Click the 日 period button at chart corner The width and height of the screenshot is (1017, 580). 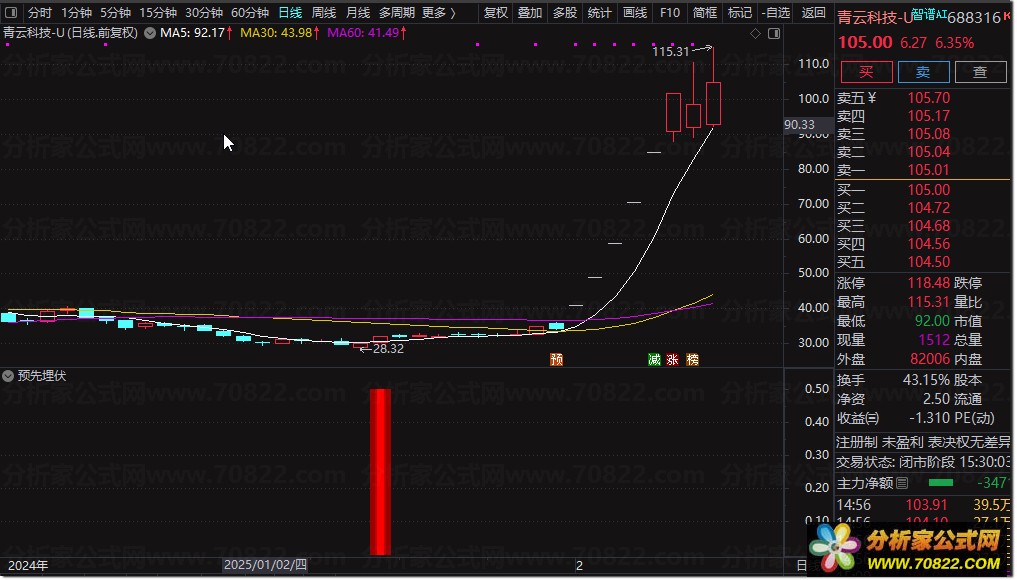point(802,566)
